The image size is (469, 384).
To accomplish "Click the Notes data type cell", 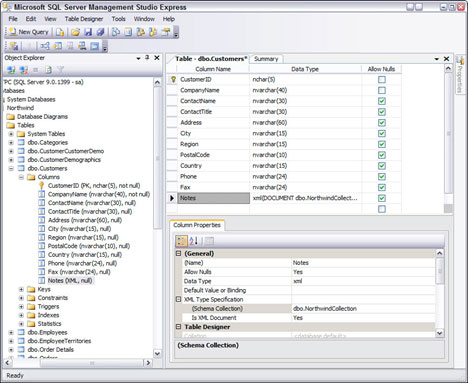I will tap(305, 198).
